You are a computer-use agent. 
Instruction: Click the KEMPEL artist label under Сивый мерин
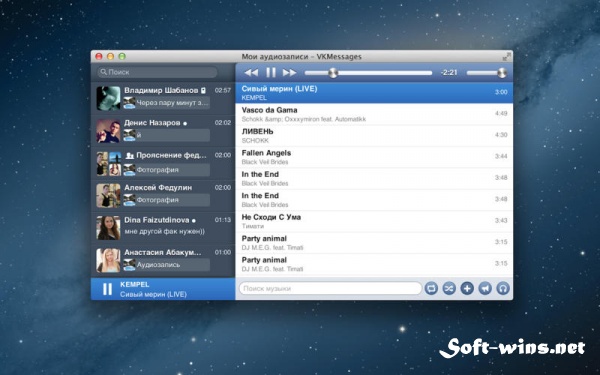[x=254, y=98]
